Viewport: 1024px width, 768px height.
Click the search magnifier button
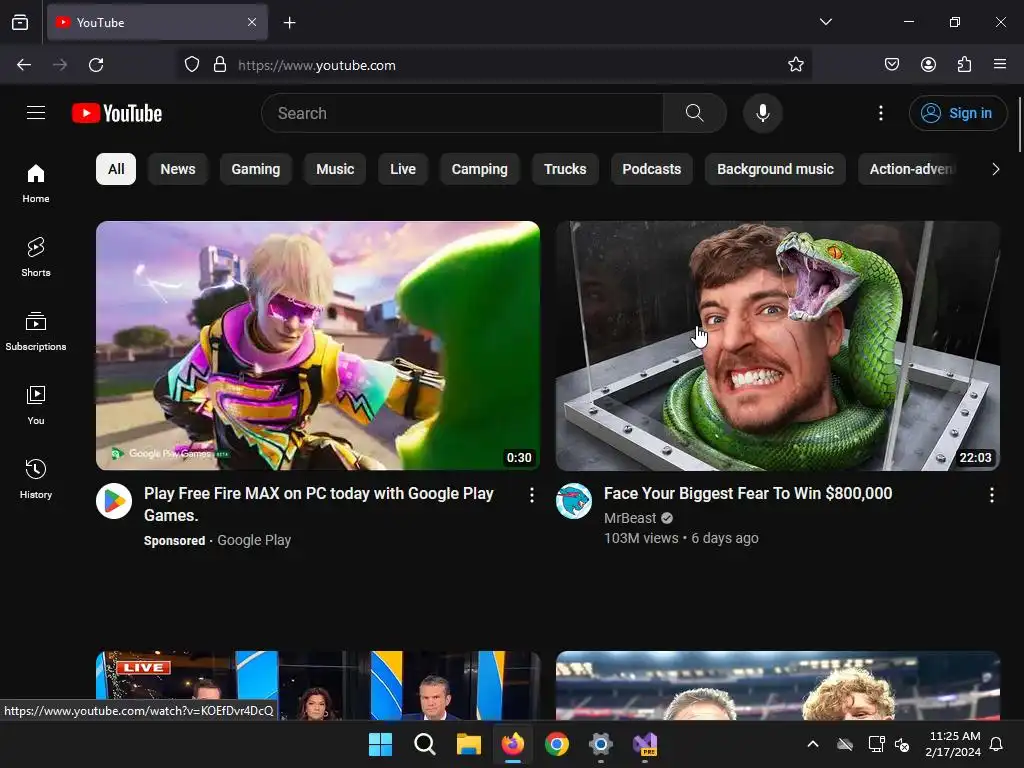695,113
